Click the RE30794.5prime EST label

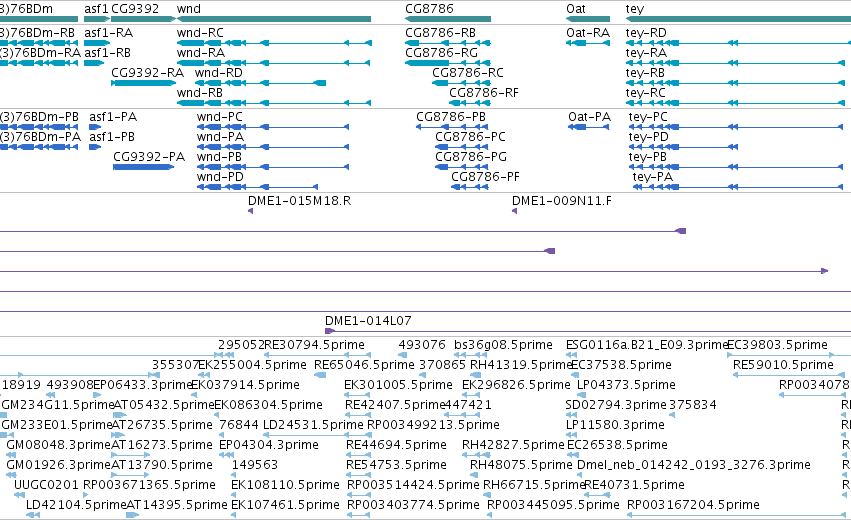coord(314,345)
